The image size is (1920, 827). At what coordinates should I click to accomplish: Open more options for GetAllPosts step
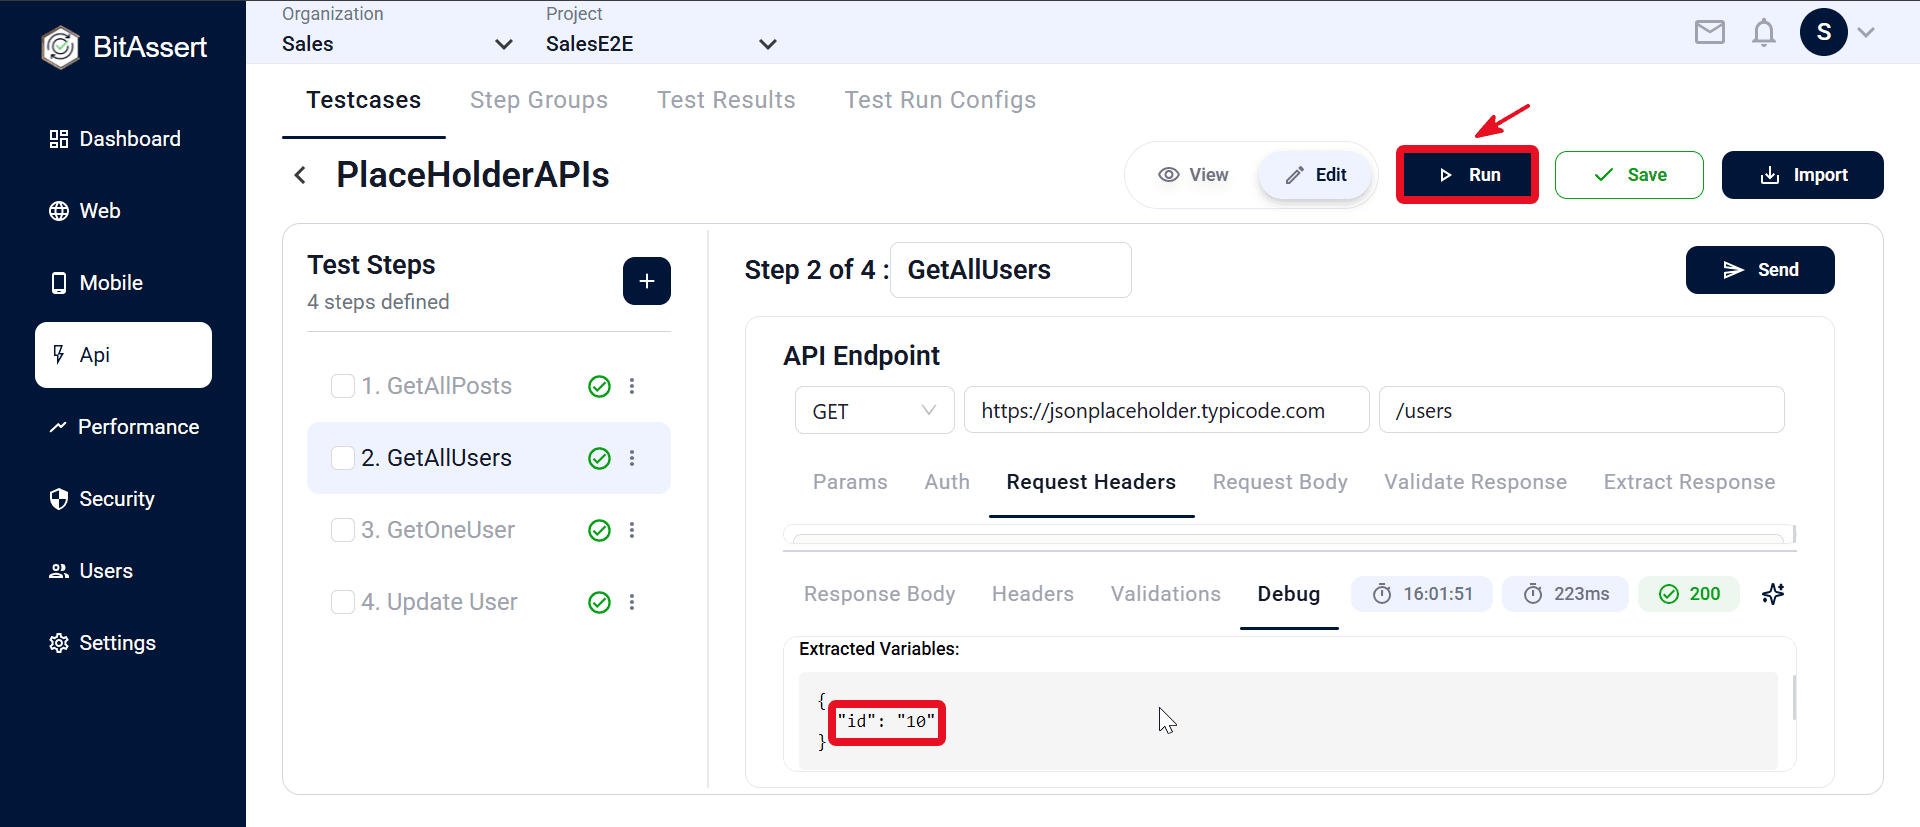(x=632, y=386)
